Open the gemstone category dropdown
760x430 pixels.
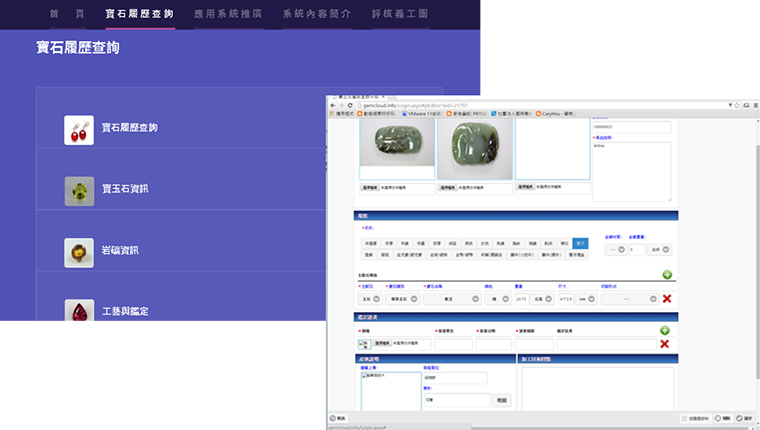pos(402,299)
